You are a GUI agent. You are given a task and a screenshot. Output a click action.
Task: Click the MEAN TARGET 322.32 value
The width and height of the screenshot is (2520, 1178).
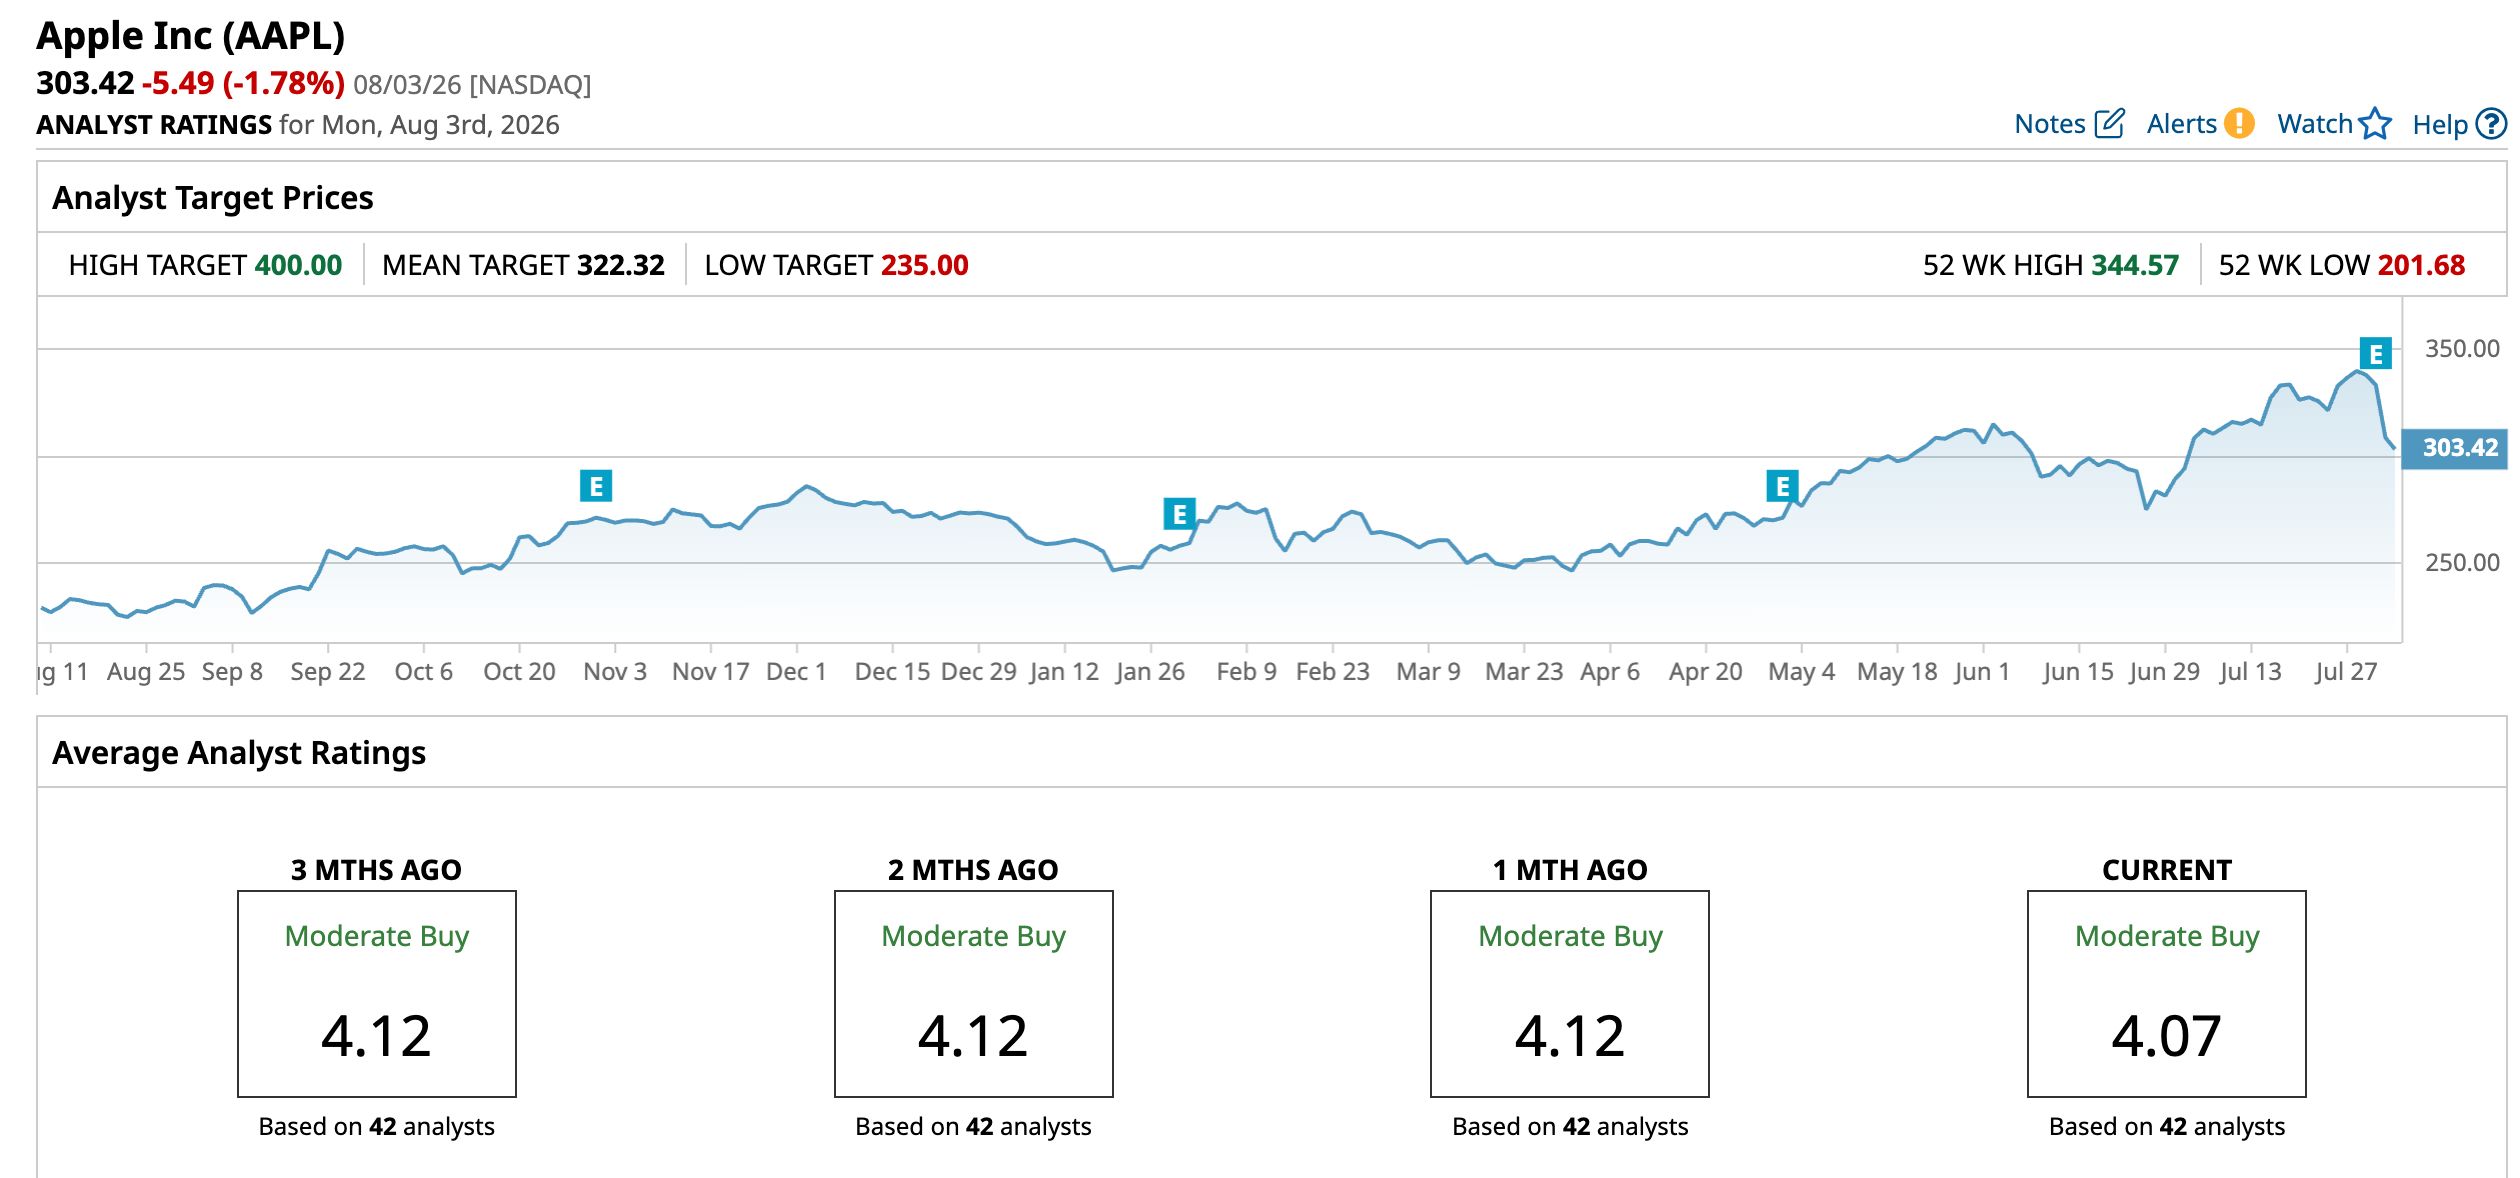(x=621, y=265)
